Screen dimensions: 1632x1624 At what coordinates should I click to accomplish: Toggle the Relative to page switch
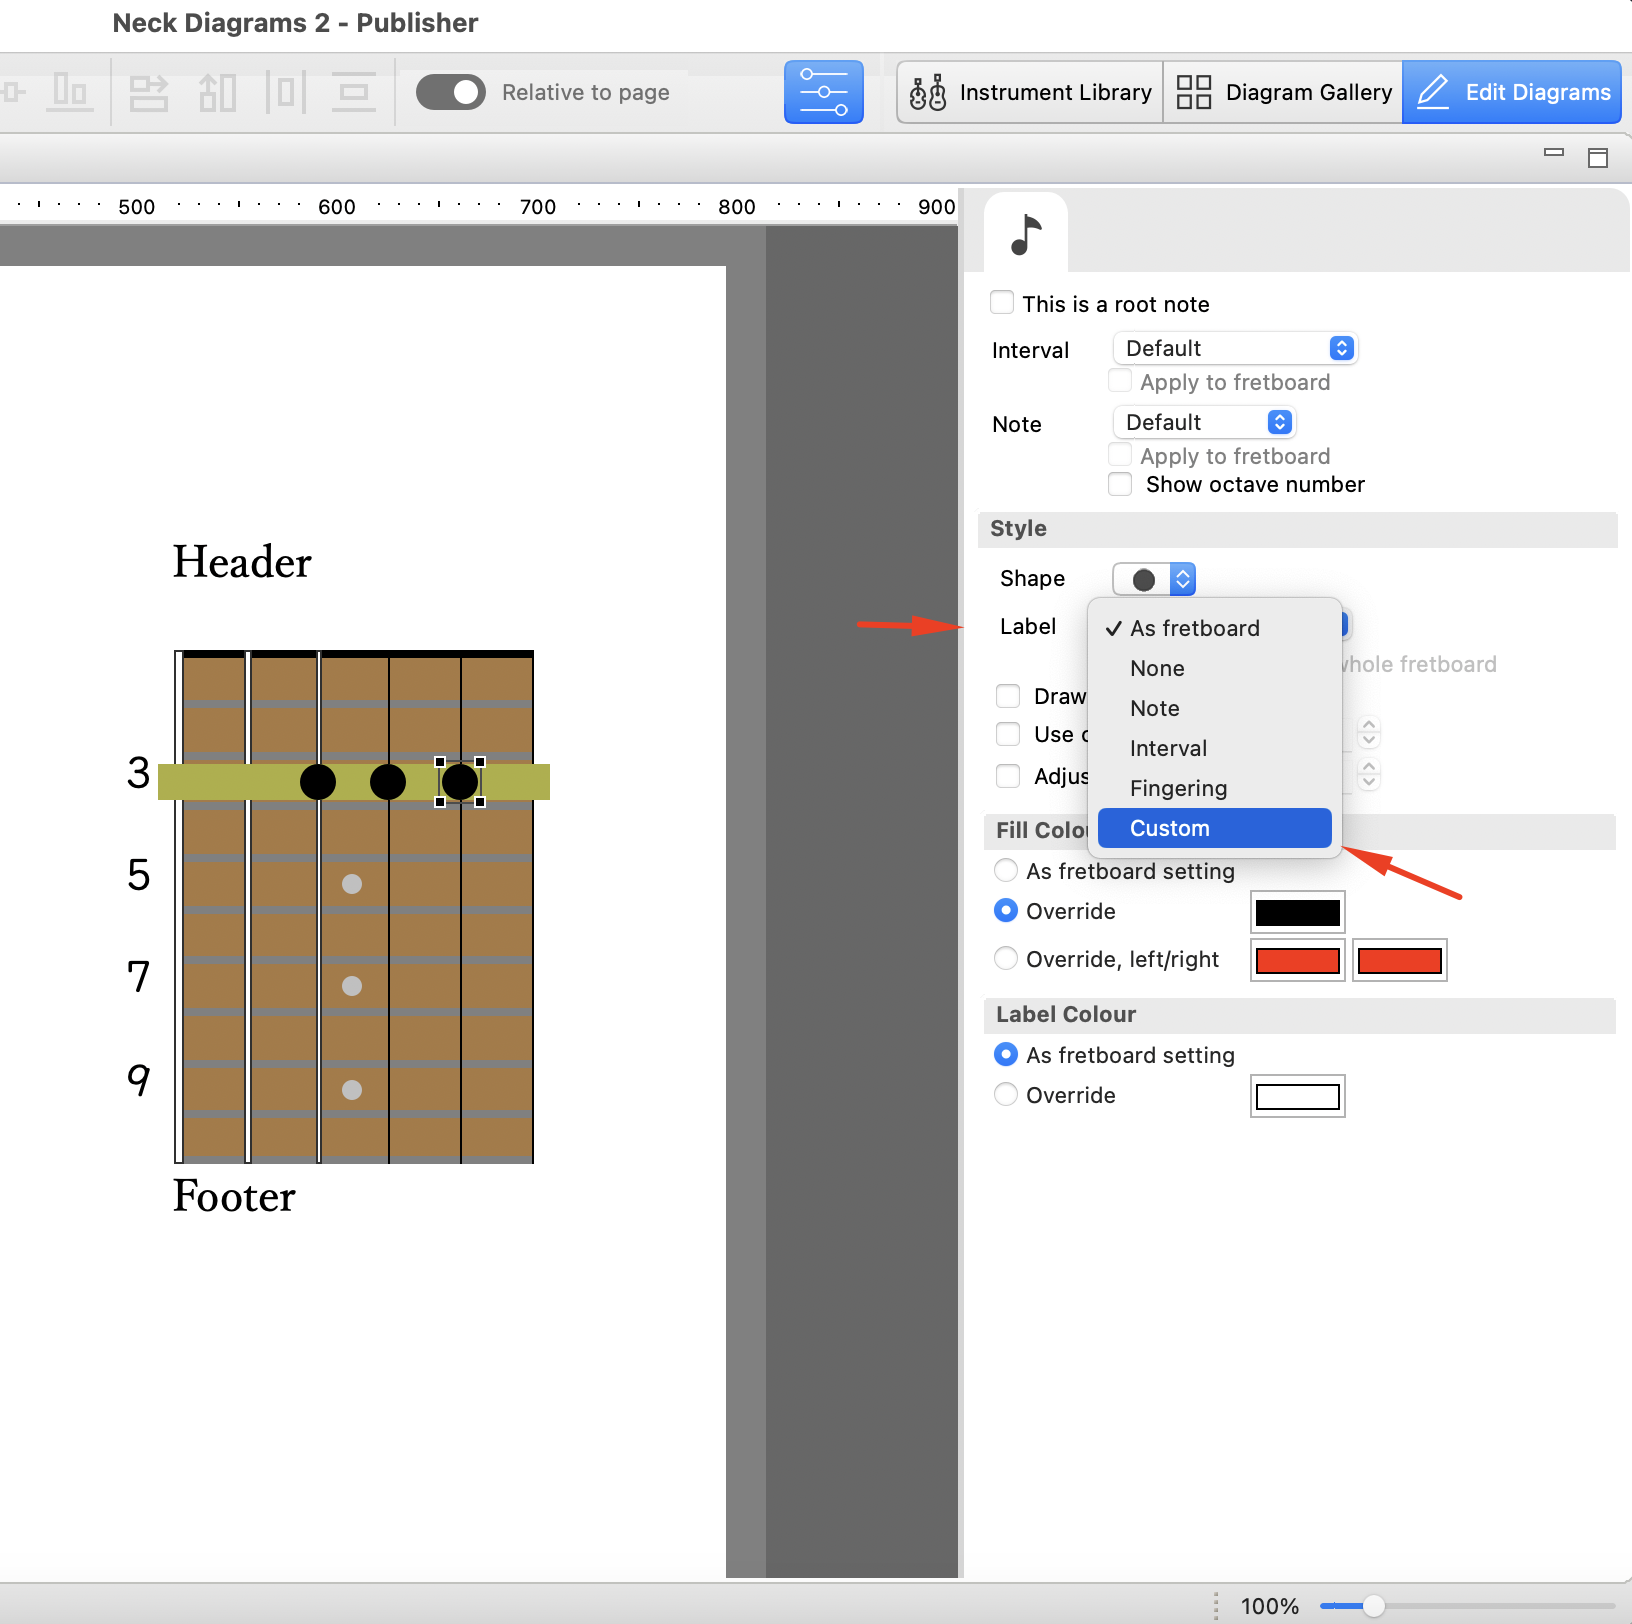[x=450, y=92]
